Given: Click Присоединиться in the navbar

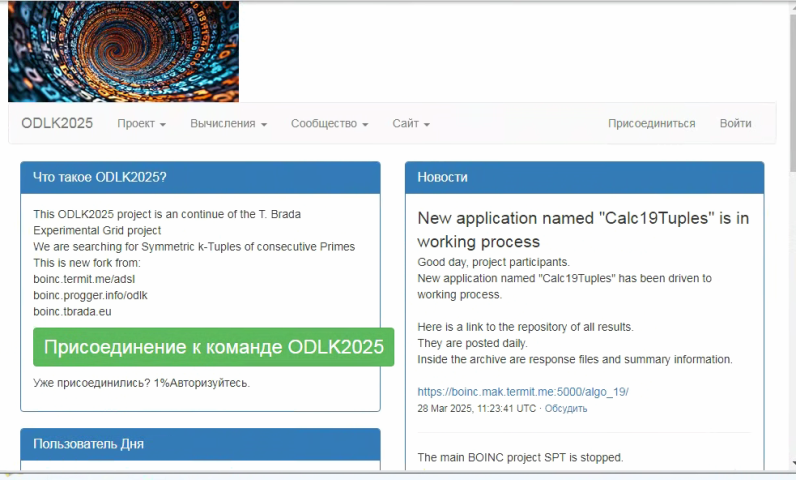Looking at the screenshot, I should tap(652, 123).
